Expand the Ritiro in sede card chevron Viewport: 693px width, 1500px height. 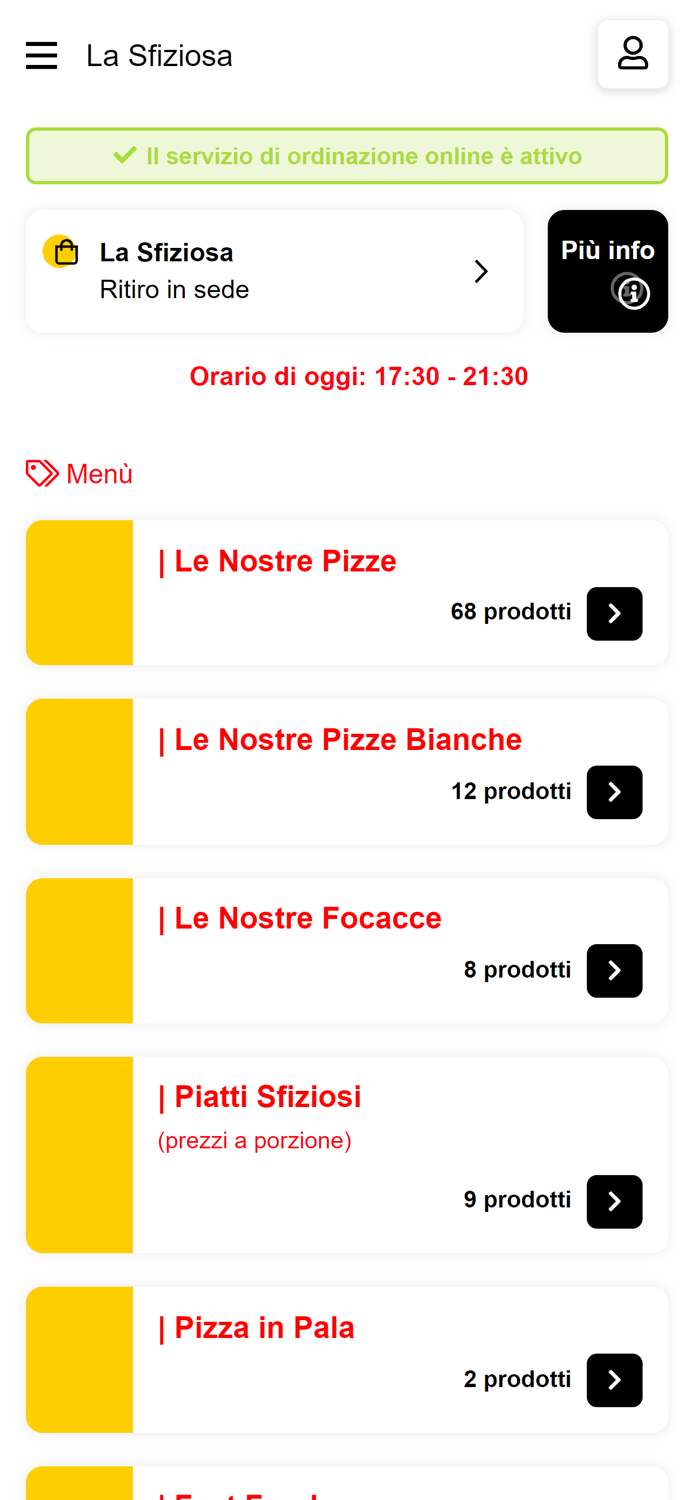coord(481,271)
